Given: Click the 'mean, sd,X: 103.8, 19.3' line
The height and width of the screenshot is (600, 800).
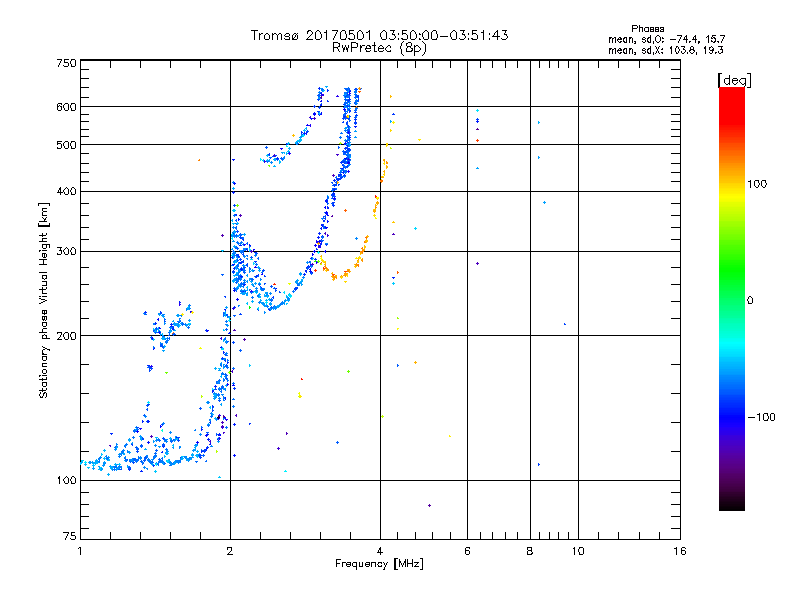Looking at the screenshot, I should (x=665, y=50).
